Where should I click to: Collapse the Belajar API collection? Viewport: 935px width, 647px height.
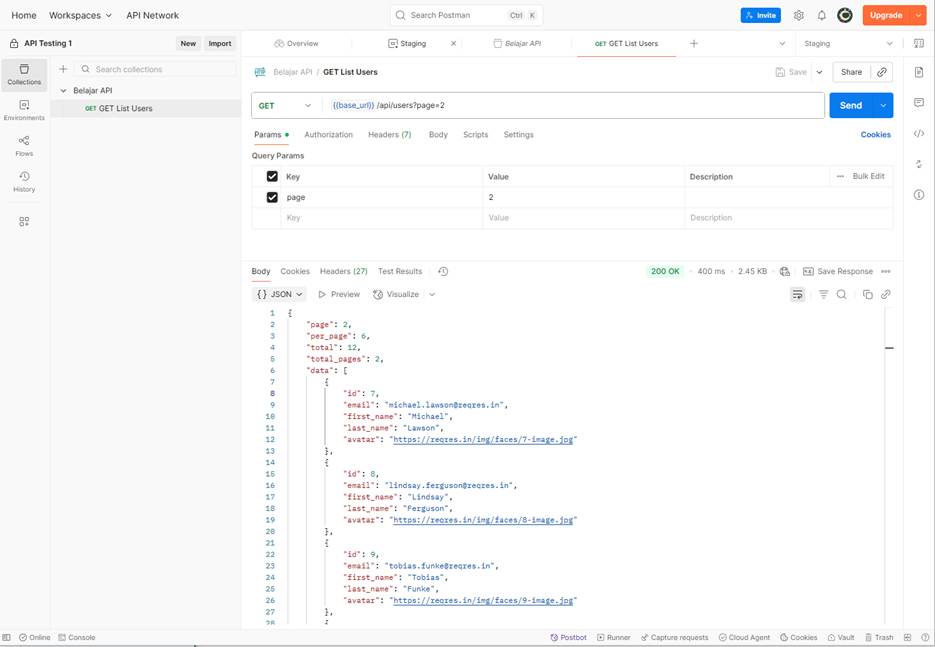64,90
